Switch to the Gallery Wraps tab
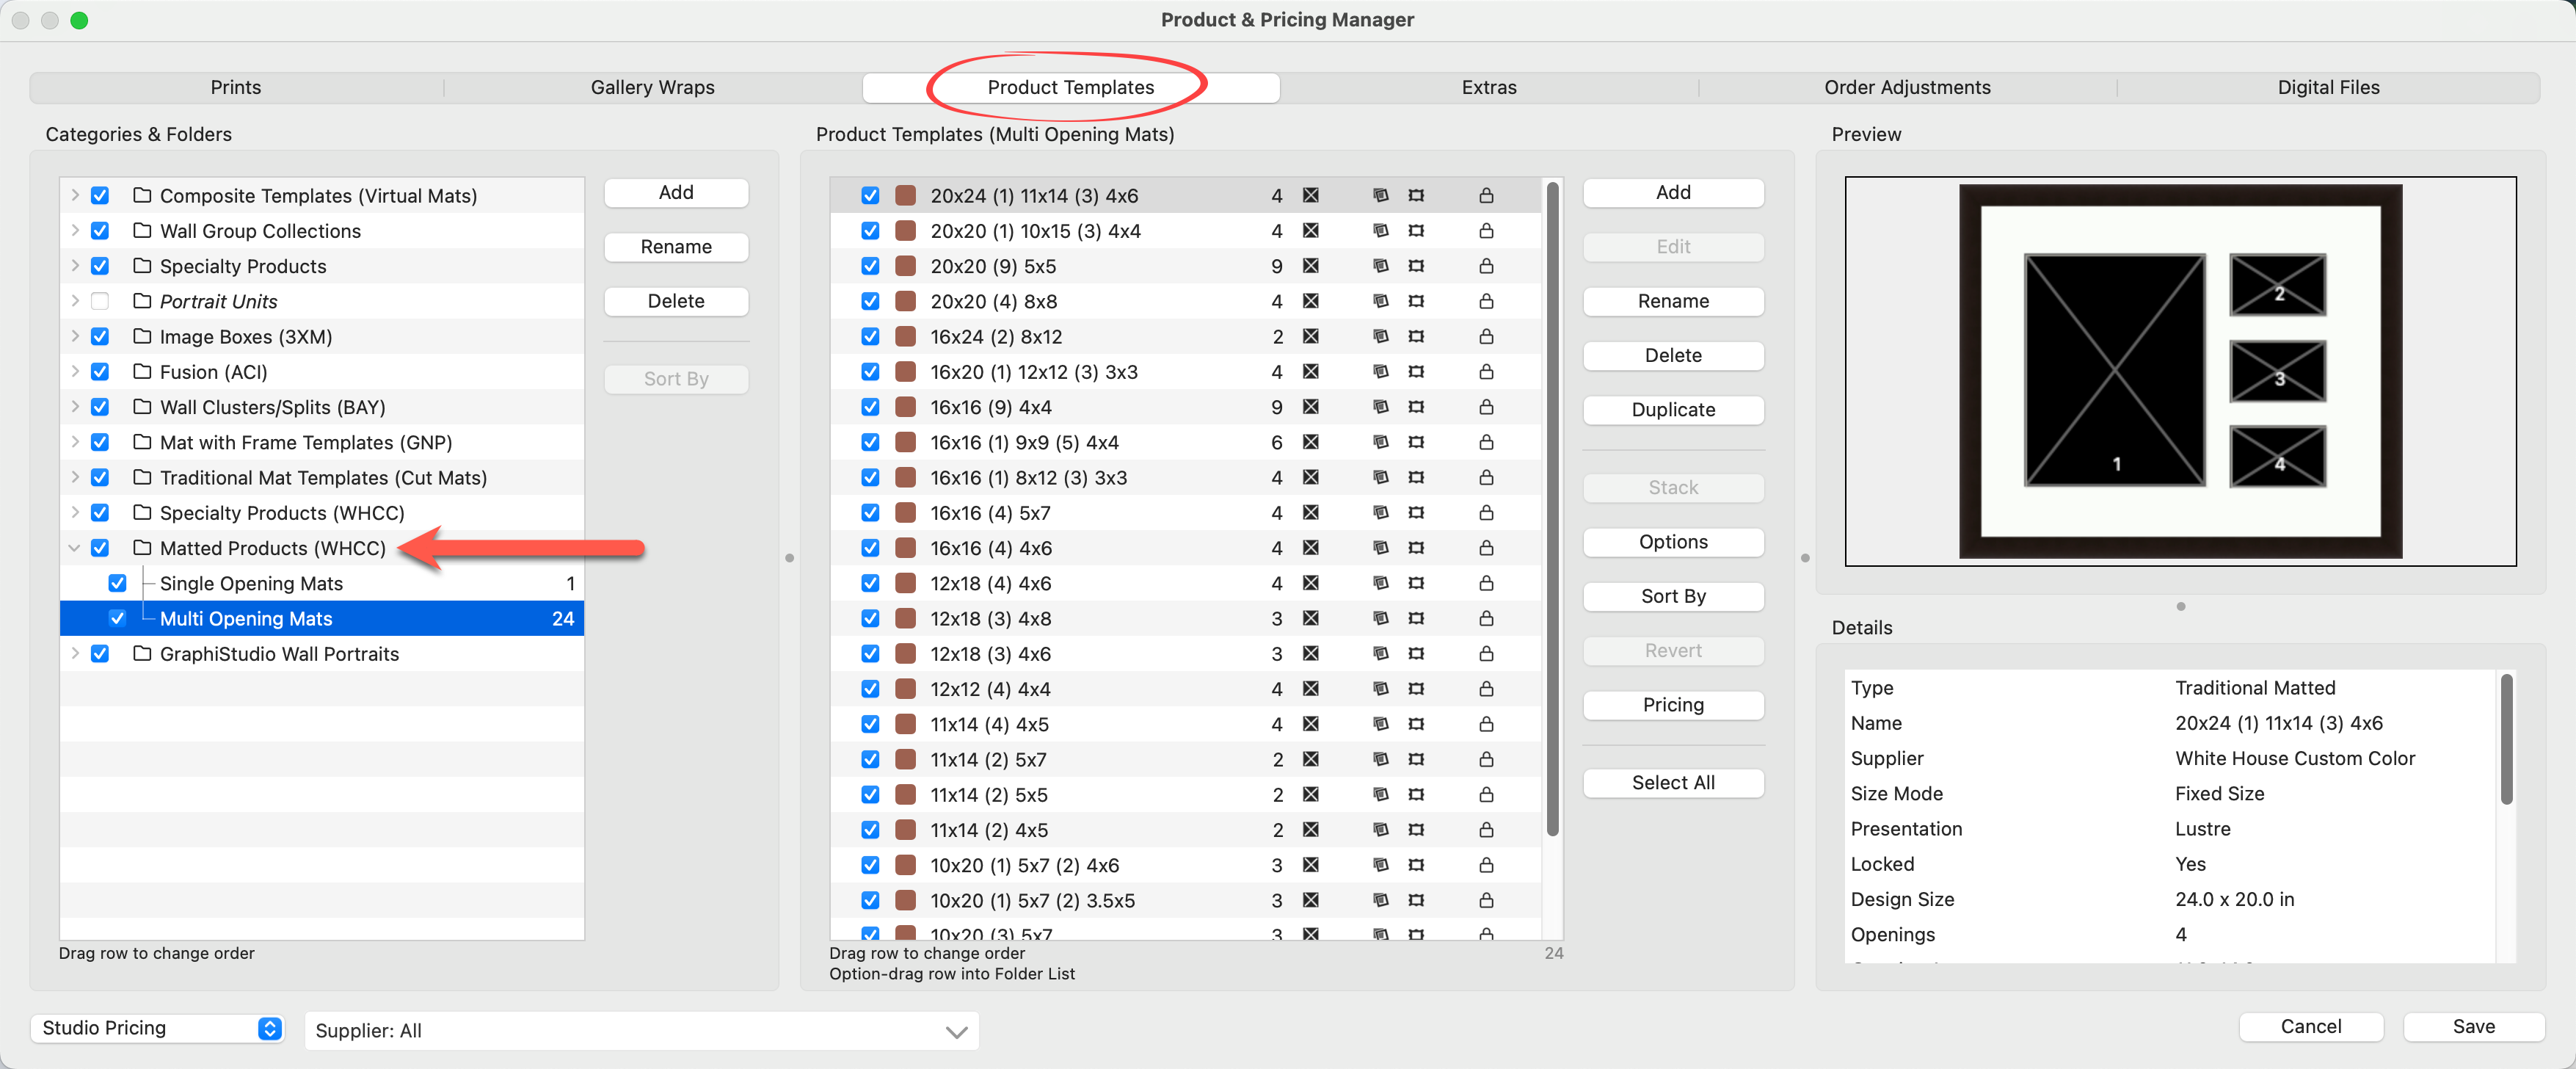 [x=652, y=87]
